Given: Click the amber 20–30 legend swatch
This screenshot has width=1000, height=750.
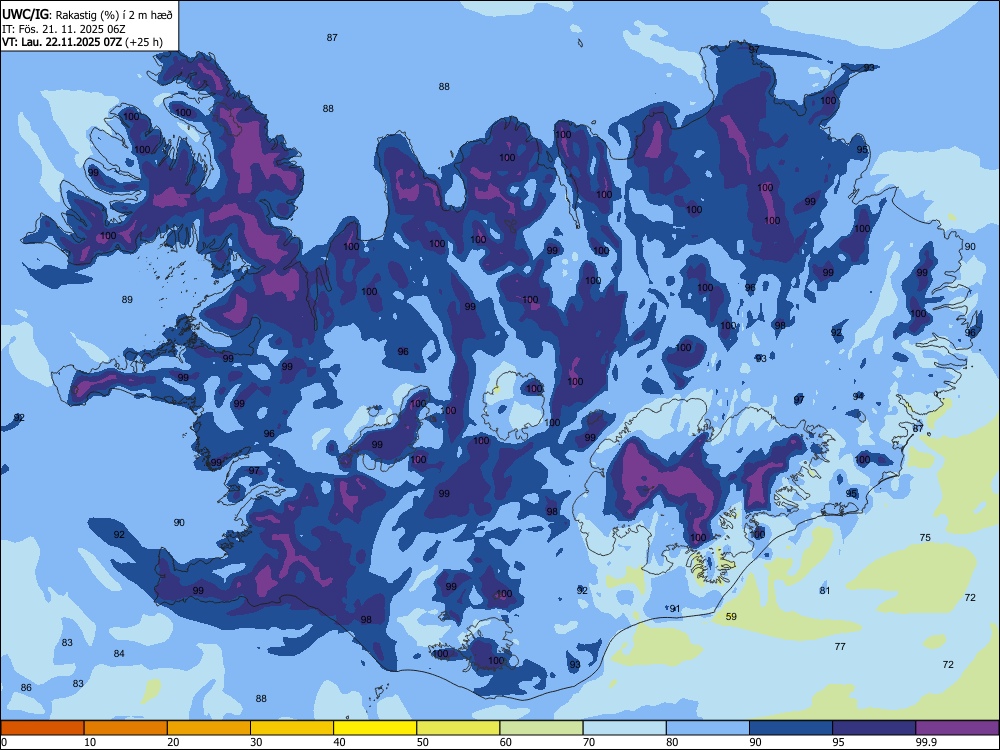Looking at the screenshot, I should [x=209, y=728].
